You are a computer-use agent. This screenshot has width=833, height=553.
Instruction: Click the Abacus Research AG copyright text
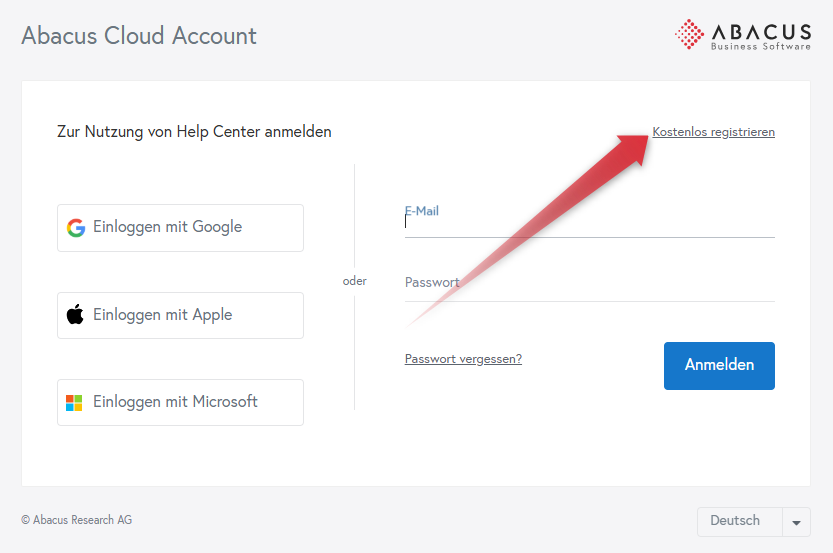76,520
